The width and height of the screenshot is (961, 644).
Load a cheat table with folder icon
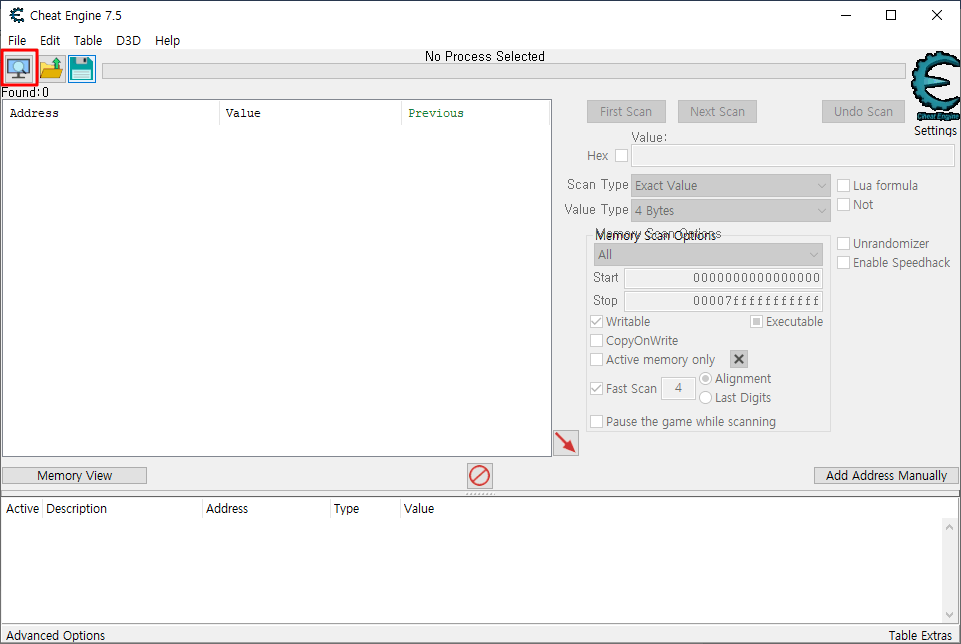51,69
